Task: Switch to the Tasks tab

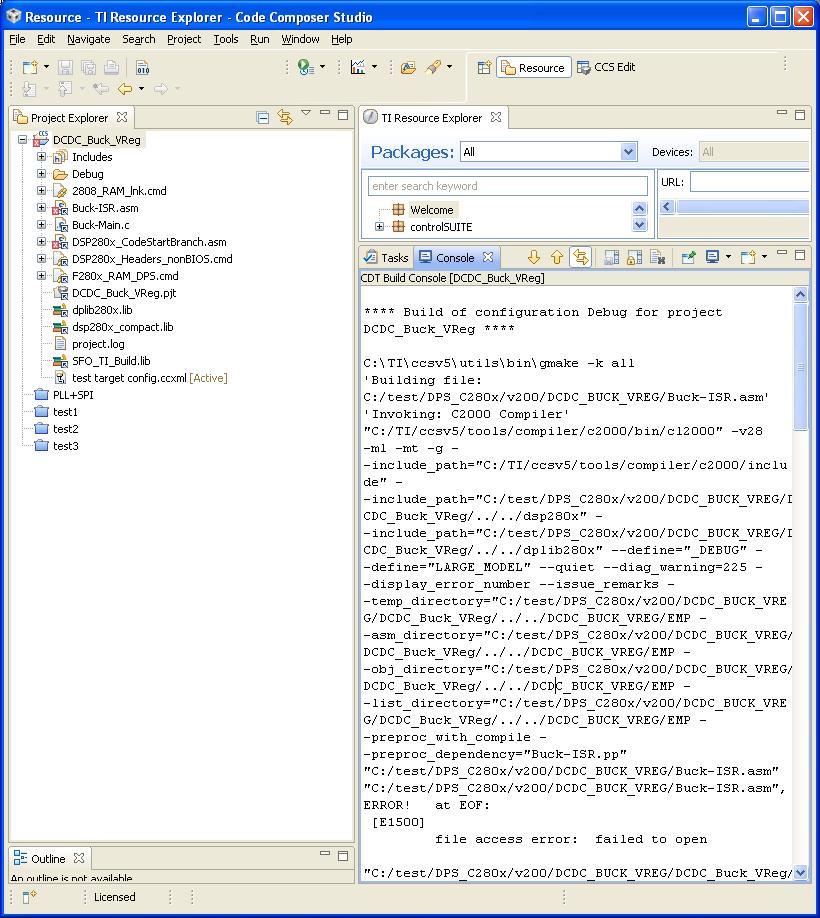Action: (x=386, y=258)
